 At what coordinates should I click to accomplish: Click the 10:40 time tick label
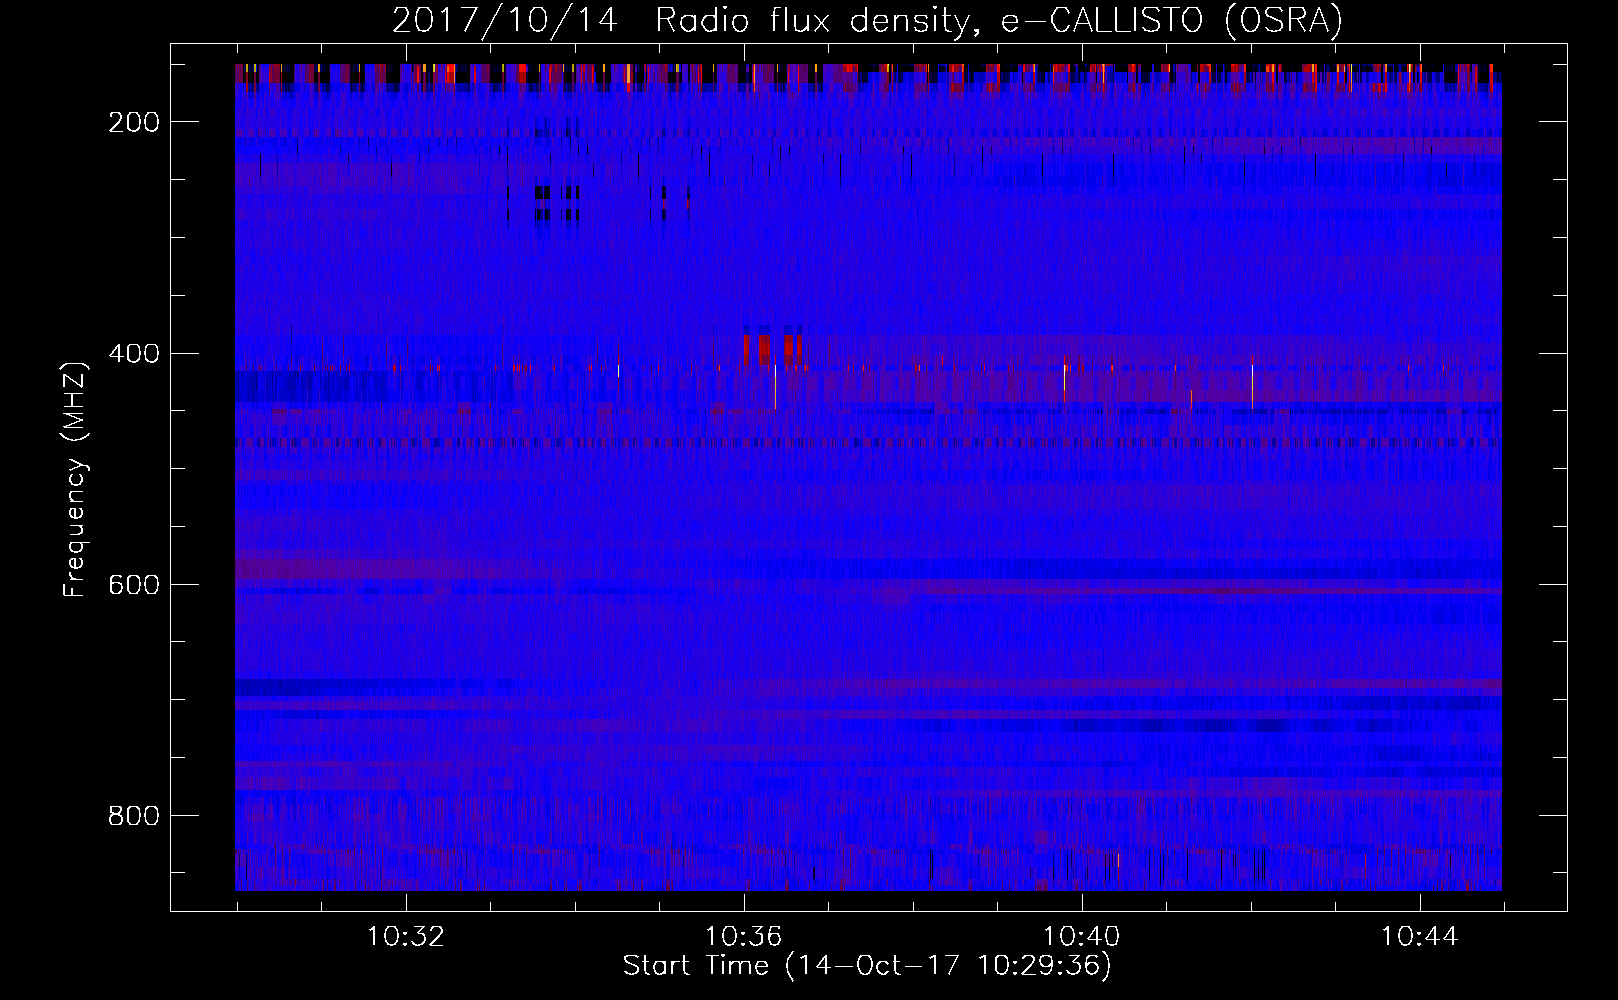[x=1081, y=937]
